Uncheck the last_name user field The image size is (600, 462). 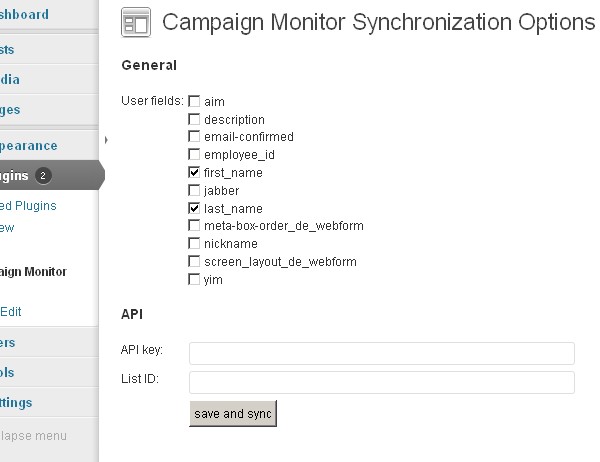194,209
